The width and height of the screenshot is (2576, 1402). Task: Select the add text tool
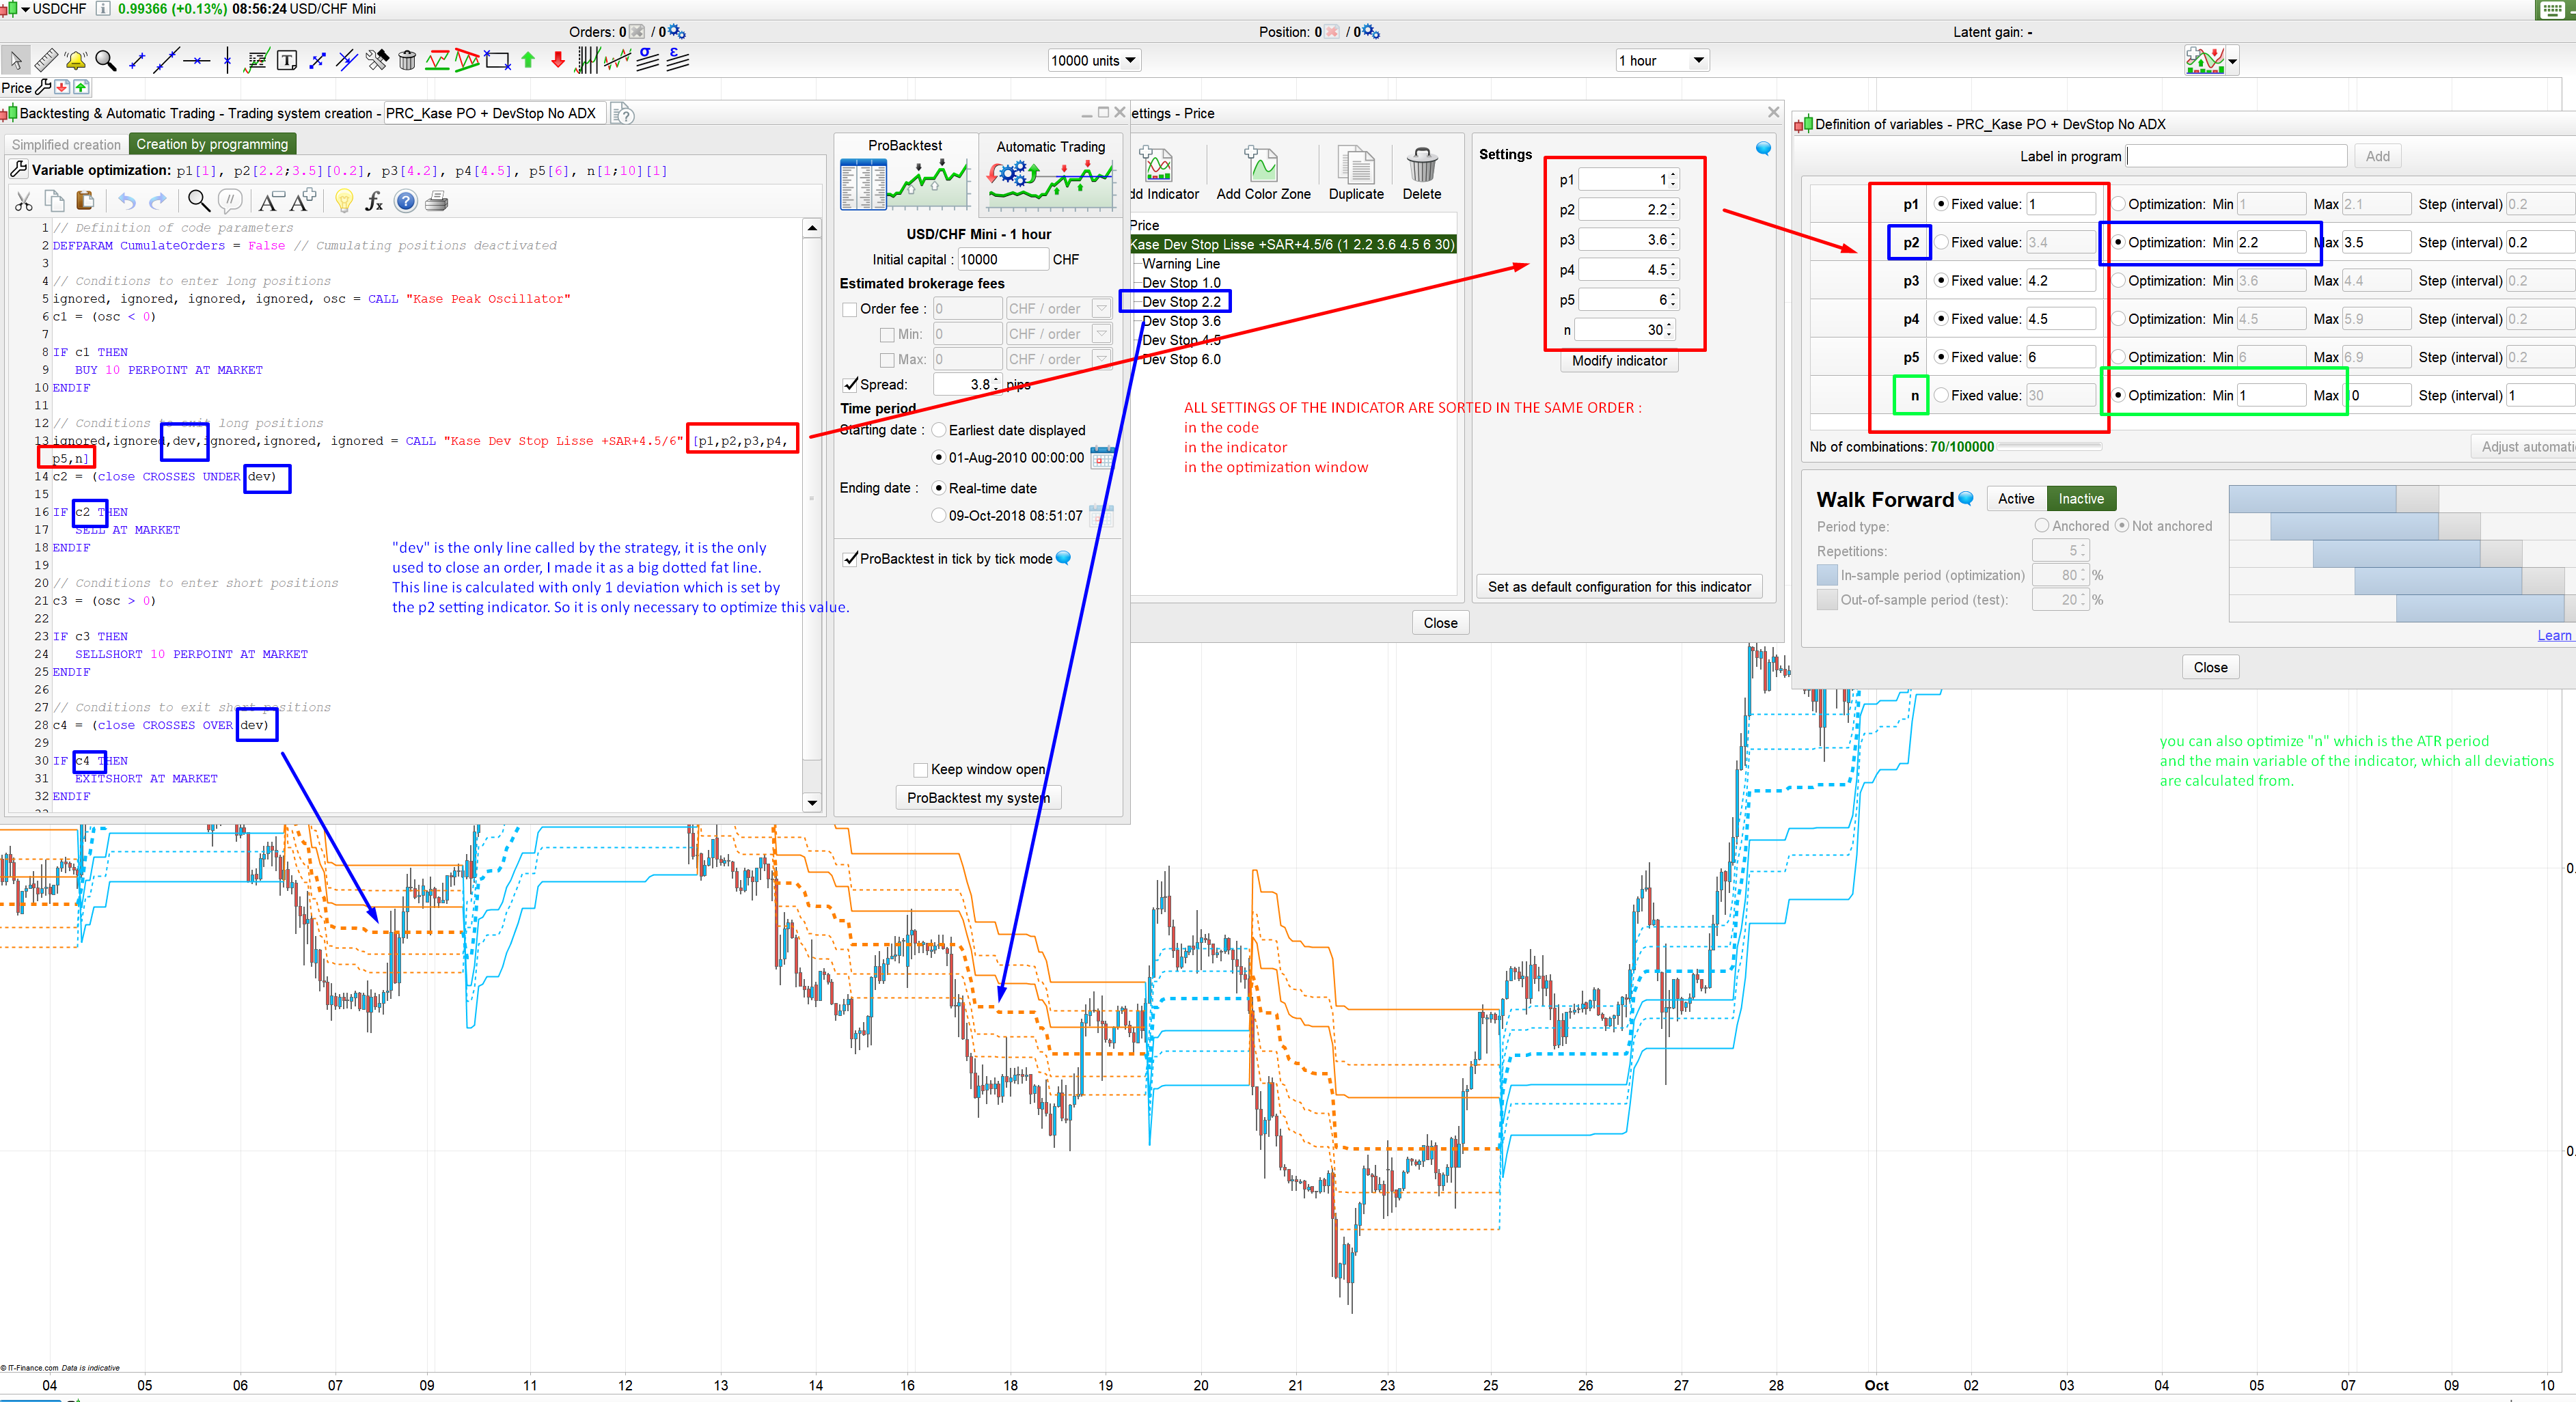[287, 61]
